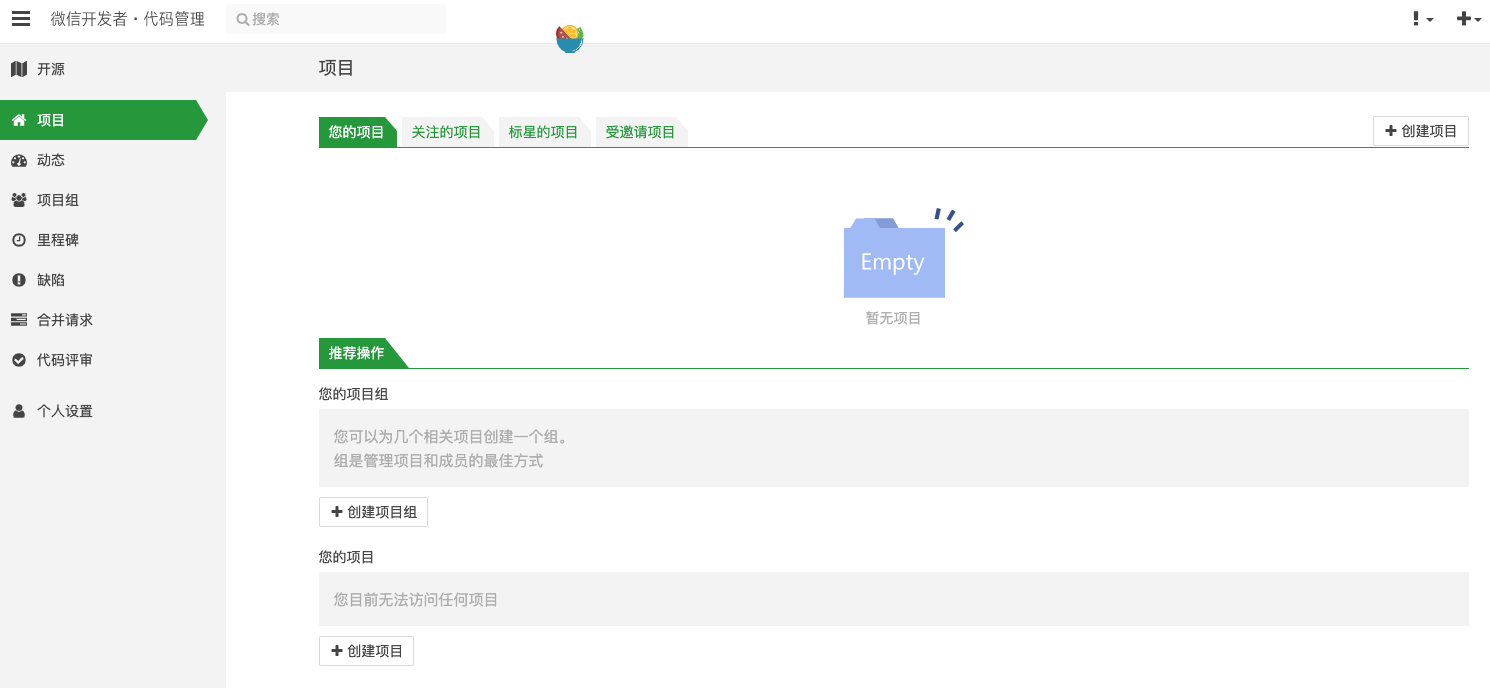Screen dimensions: 1490x688
Task: Switch to 受邀请项目 tab
Action: pos(640,132)
